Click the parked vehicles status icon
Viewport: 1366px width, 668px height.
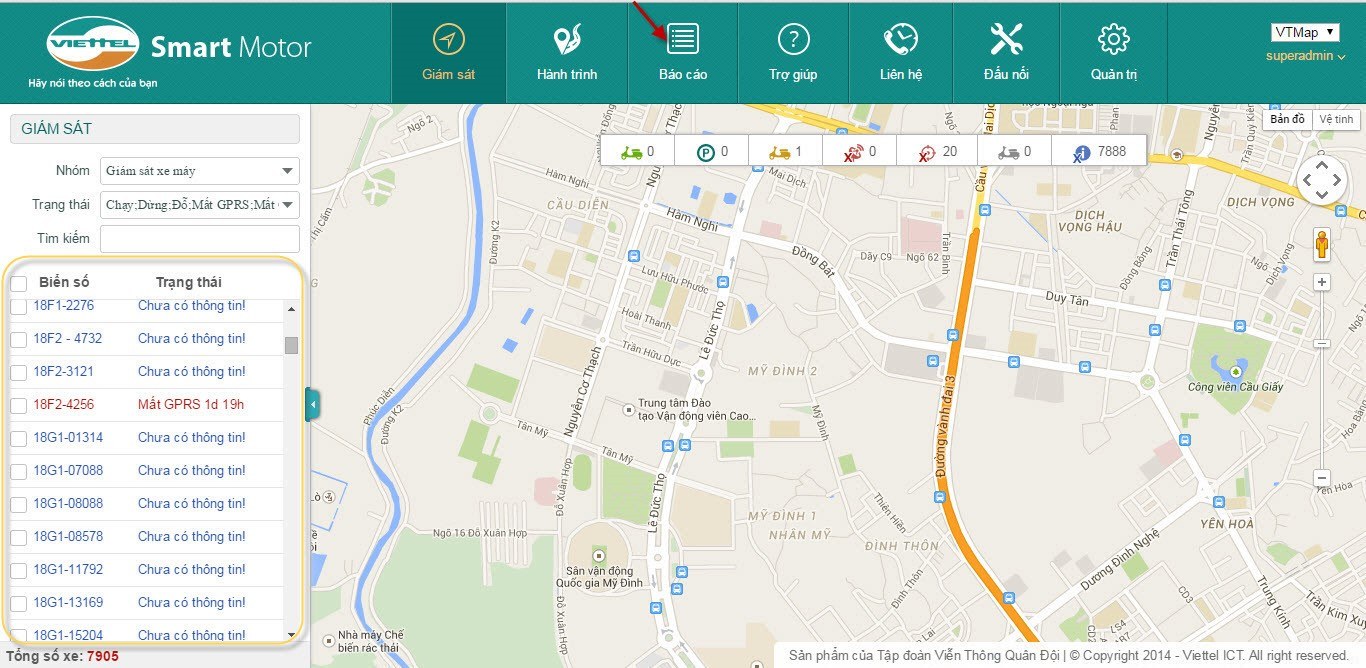coord(707,152)
